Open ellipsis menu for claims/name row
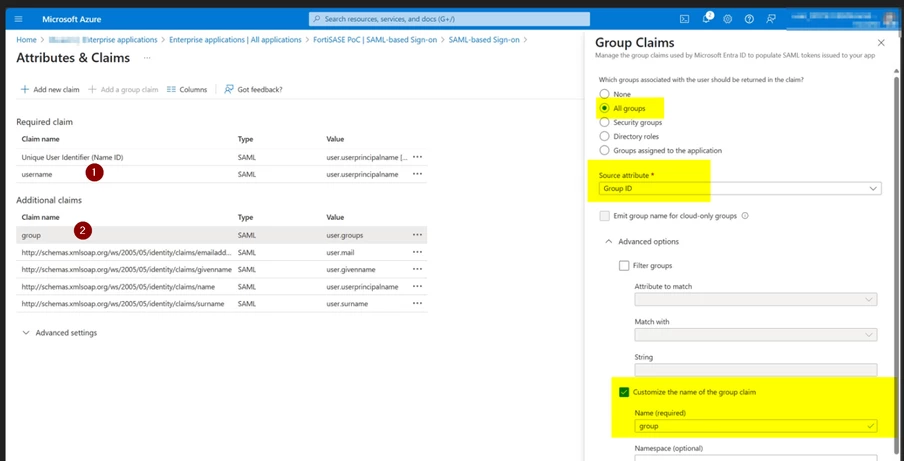The width and height of the screenshot is (904, 461). [417, 286]
